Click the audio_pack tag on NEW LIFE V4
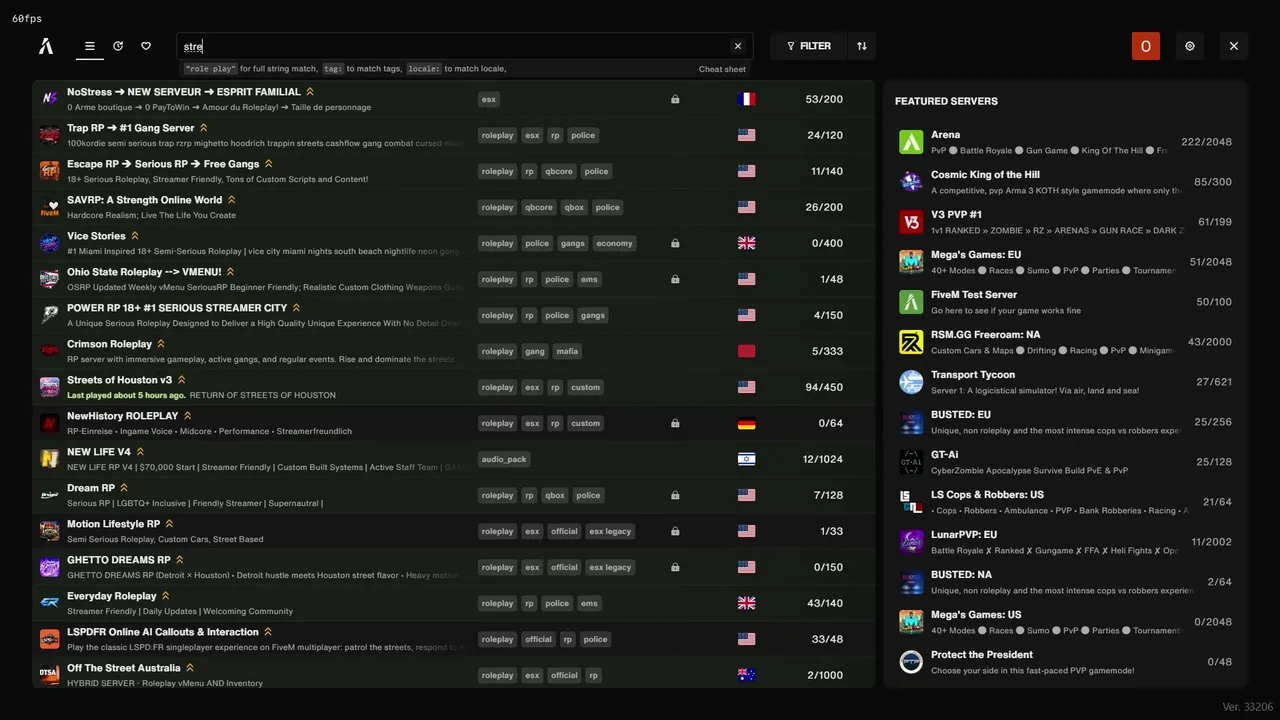This screenshot has height=720, width=1280. 504,459
